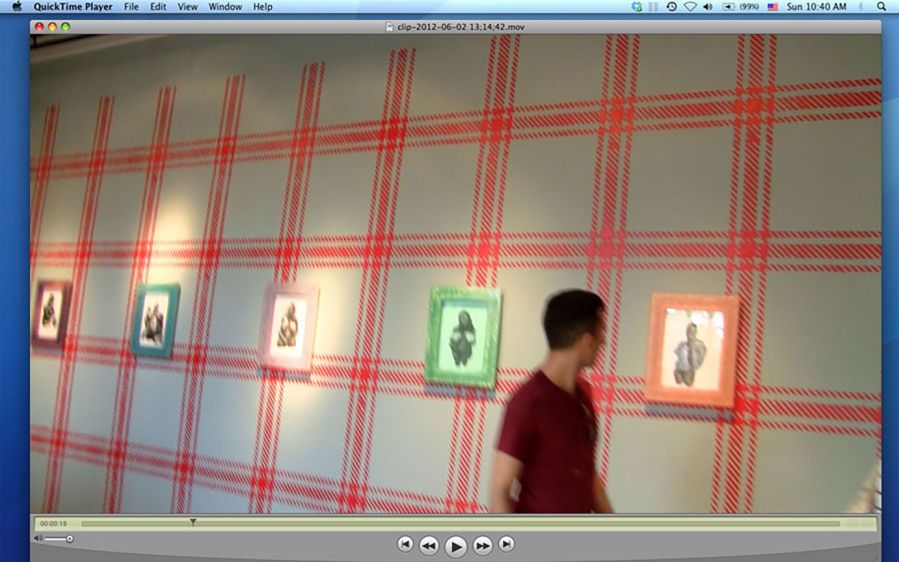The image size is (899, 562).
Task: Click the Rewind button
Action: click(429, 545)
